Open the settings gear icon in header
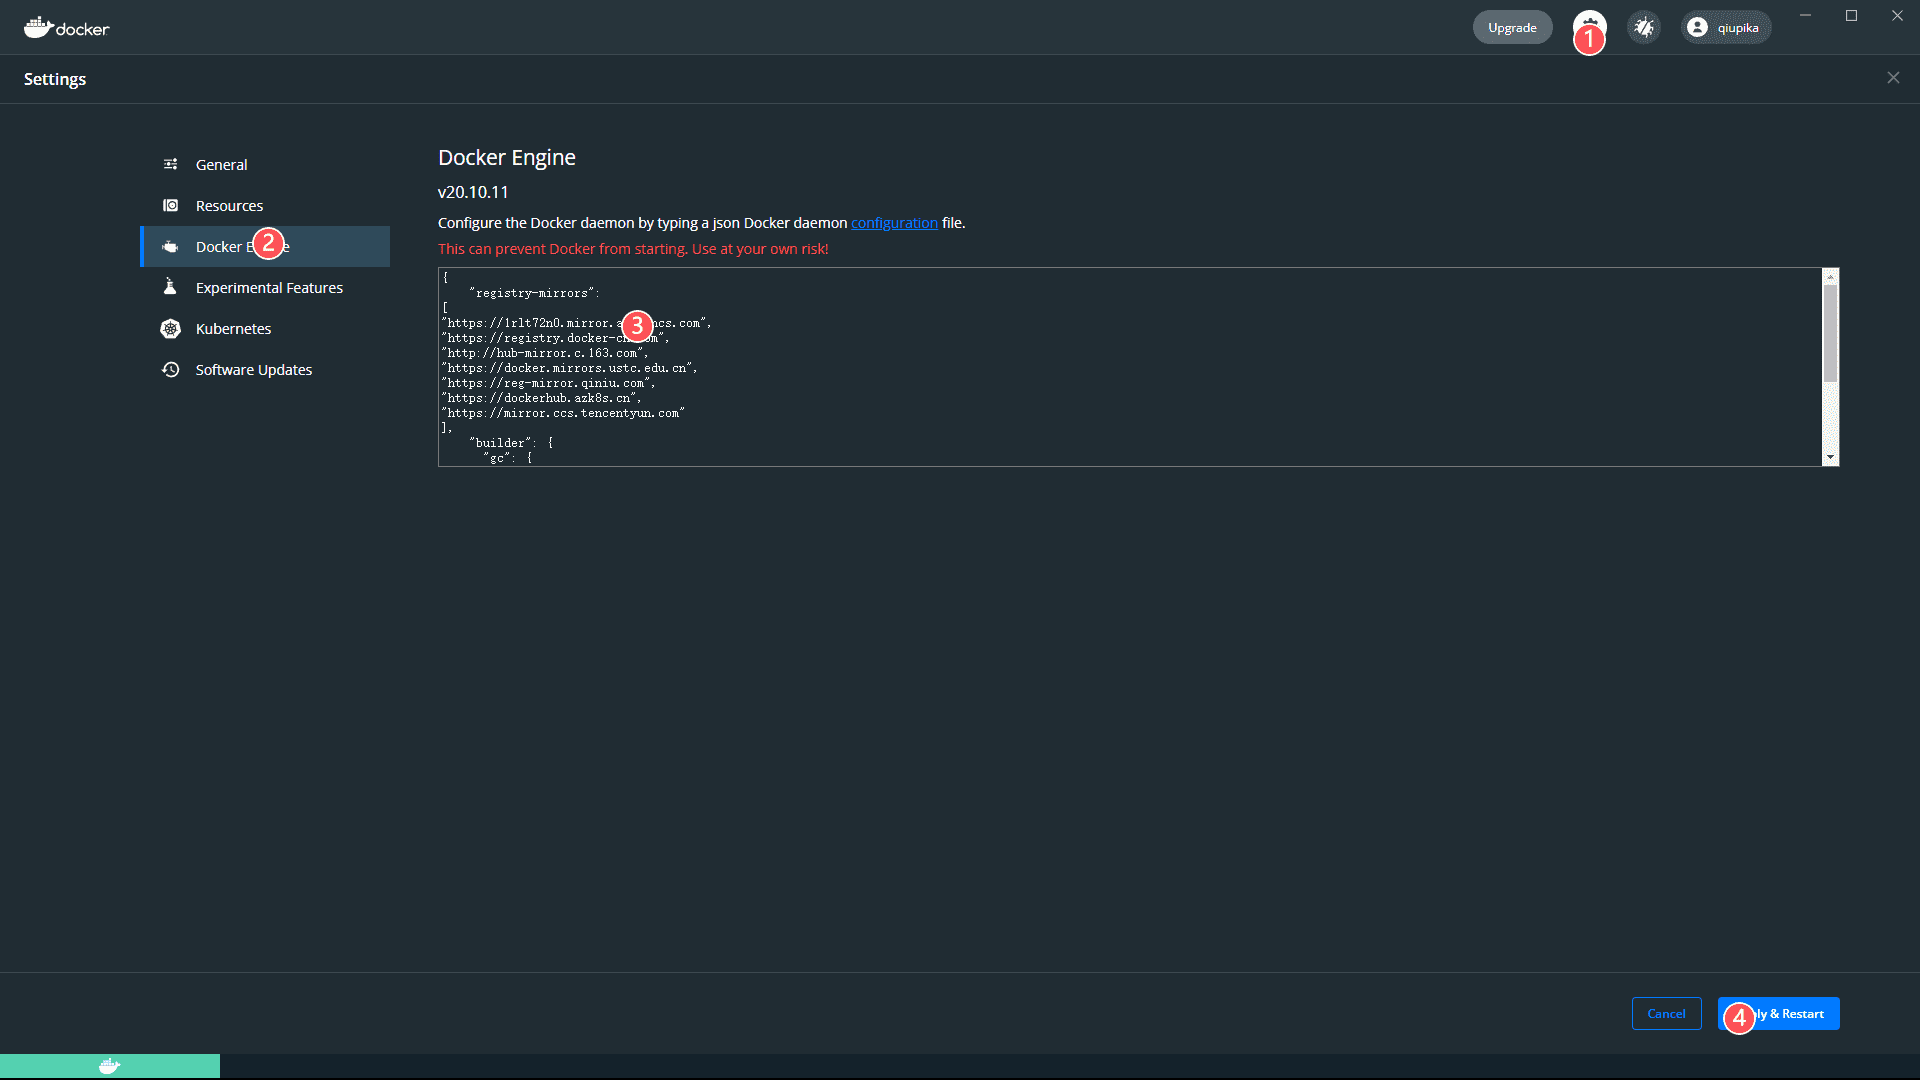 coord(1589,27)
